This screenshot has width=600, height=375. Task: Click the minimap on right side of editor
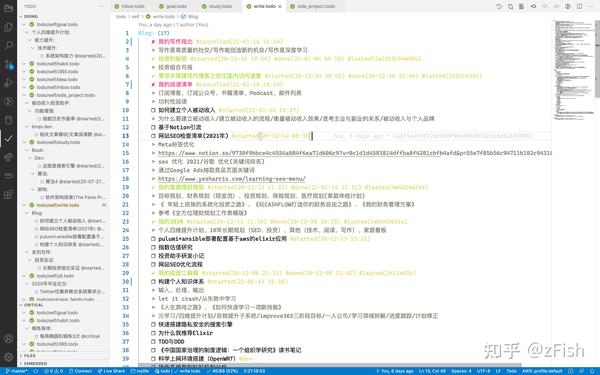click(572, 69)
